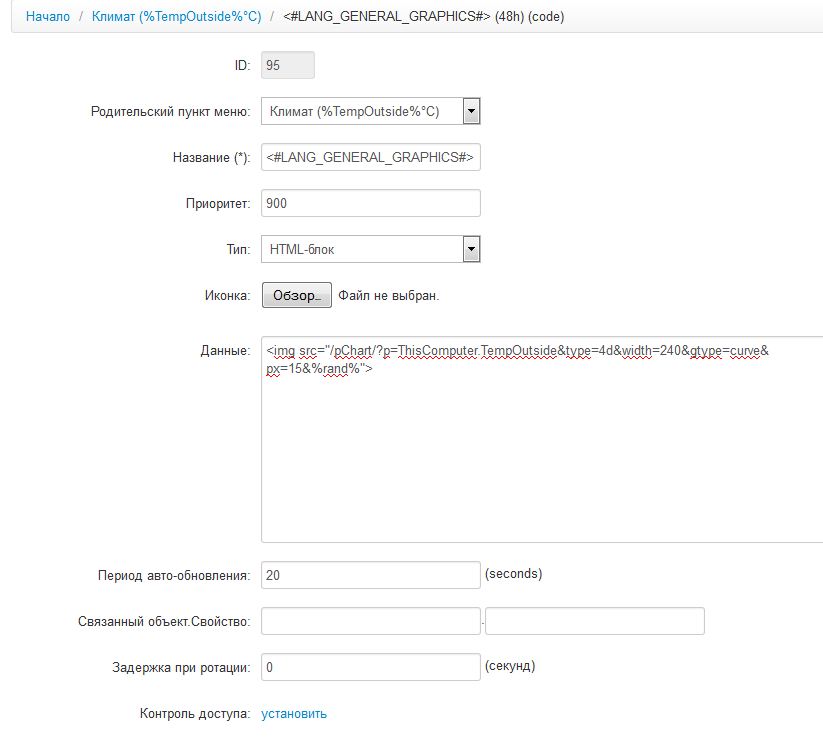The image size is (823, 740).
Task: Click the read-only ID field showing 95
Action: click(x=287, y=66)
